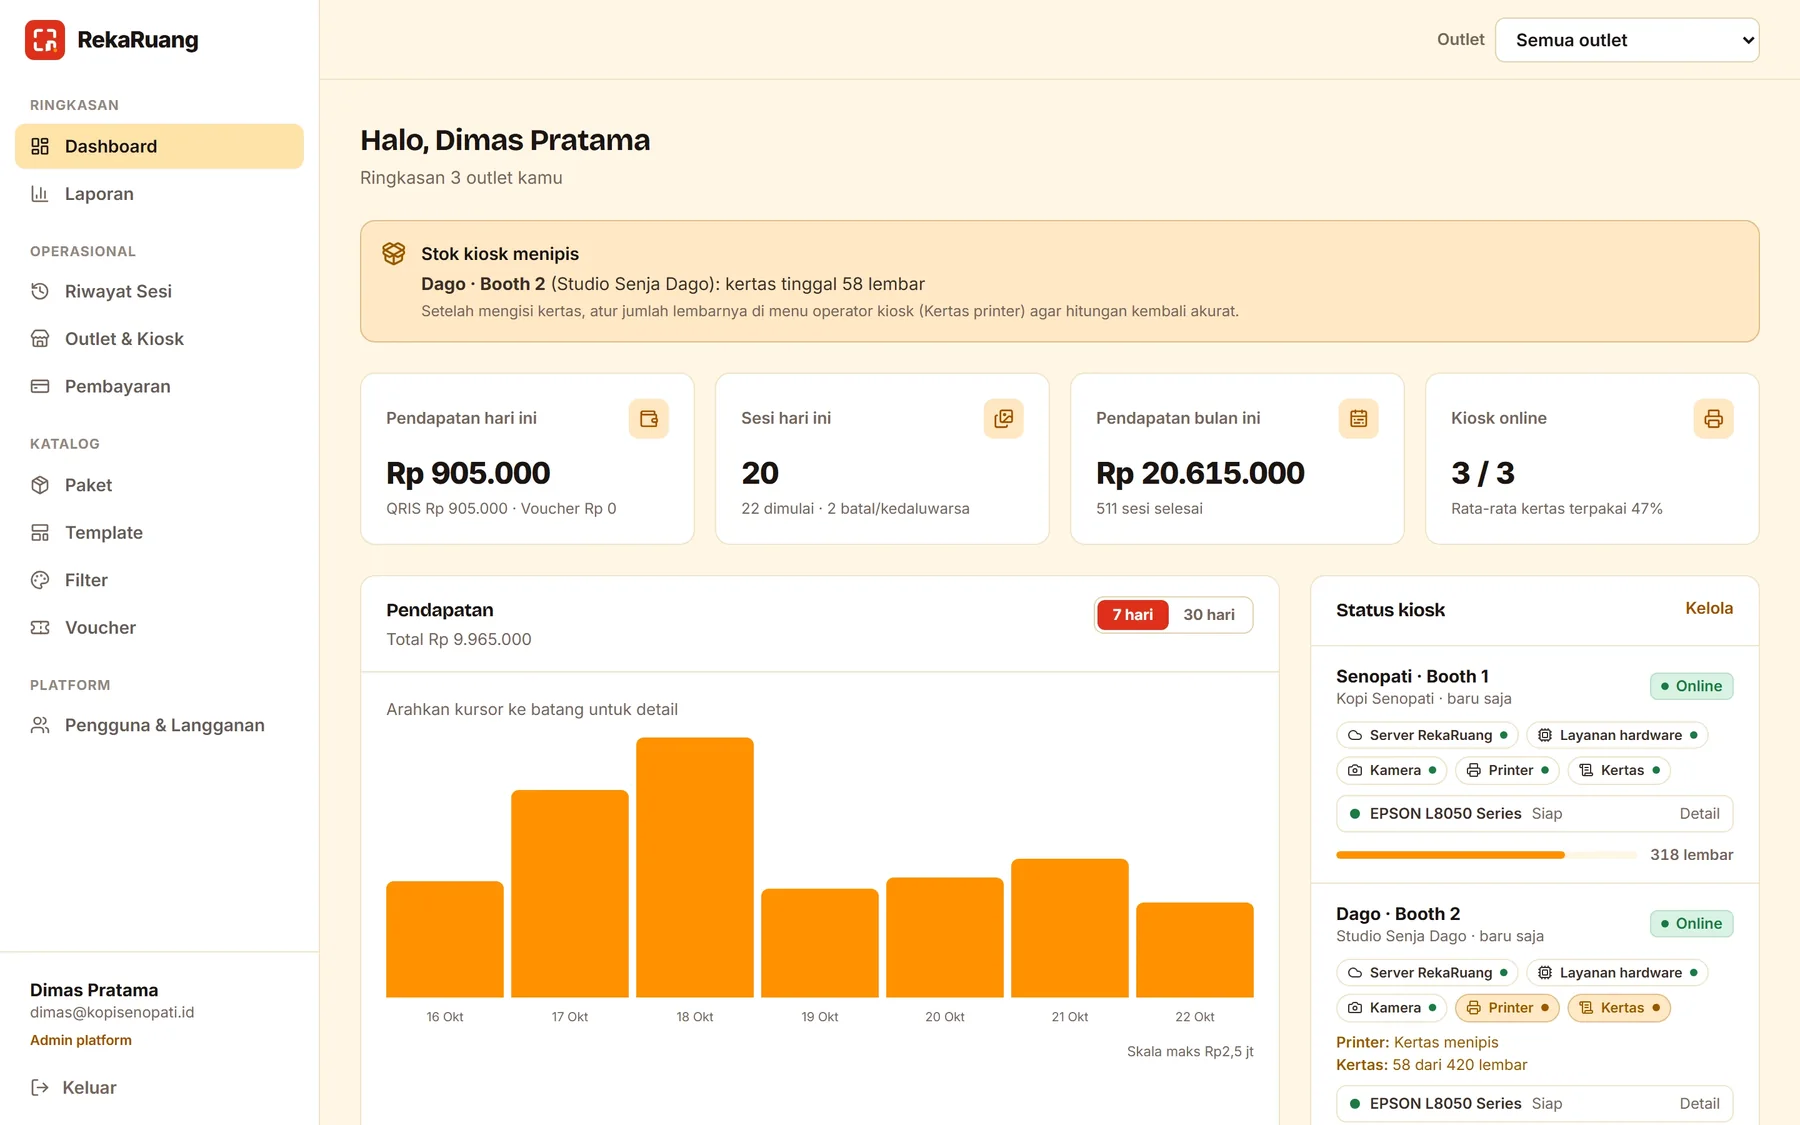Click the 22 Okt revenue bar

pyautogui.click(x=1195, y=950)
